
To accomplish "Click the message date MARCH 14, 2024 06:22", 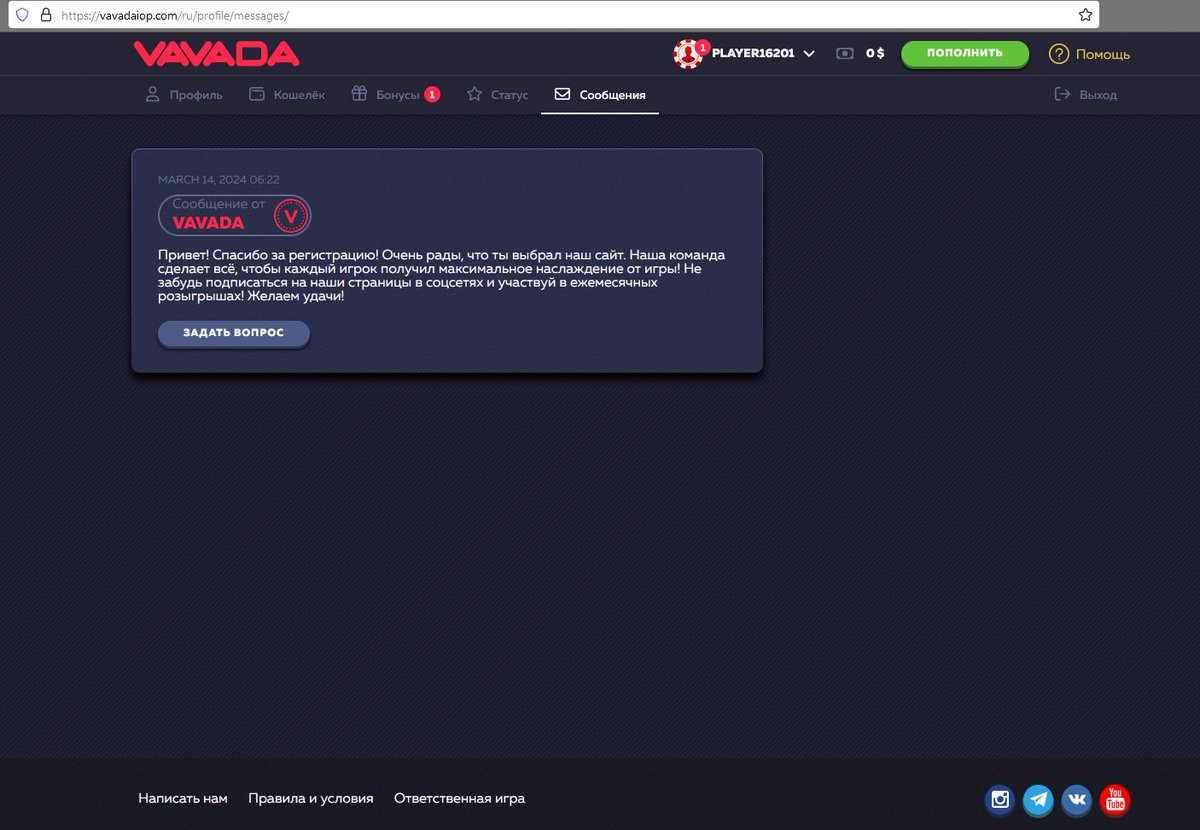I will (218, 180).
